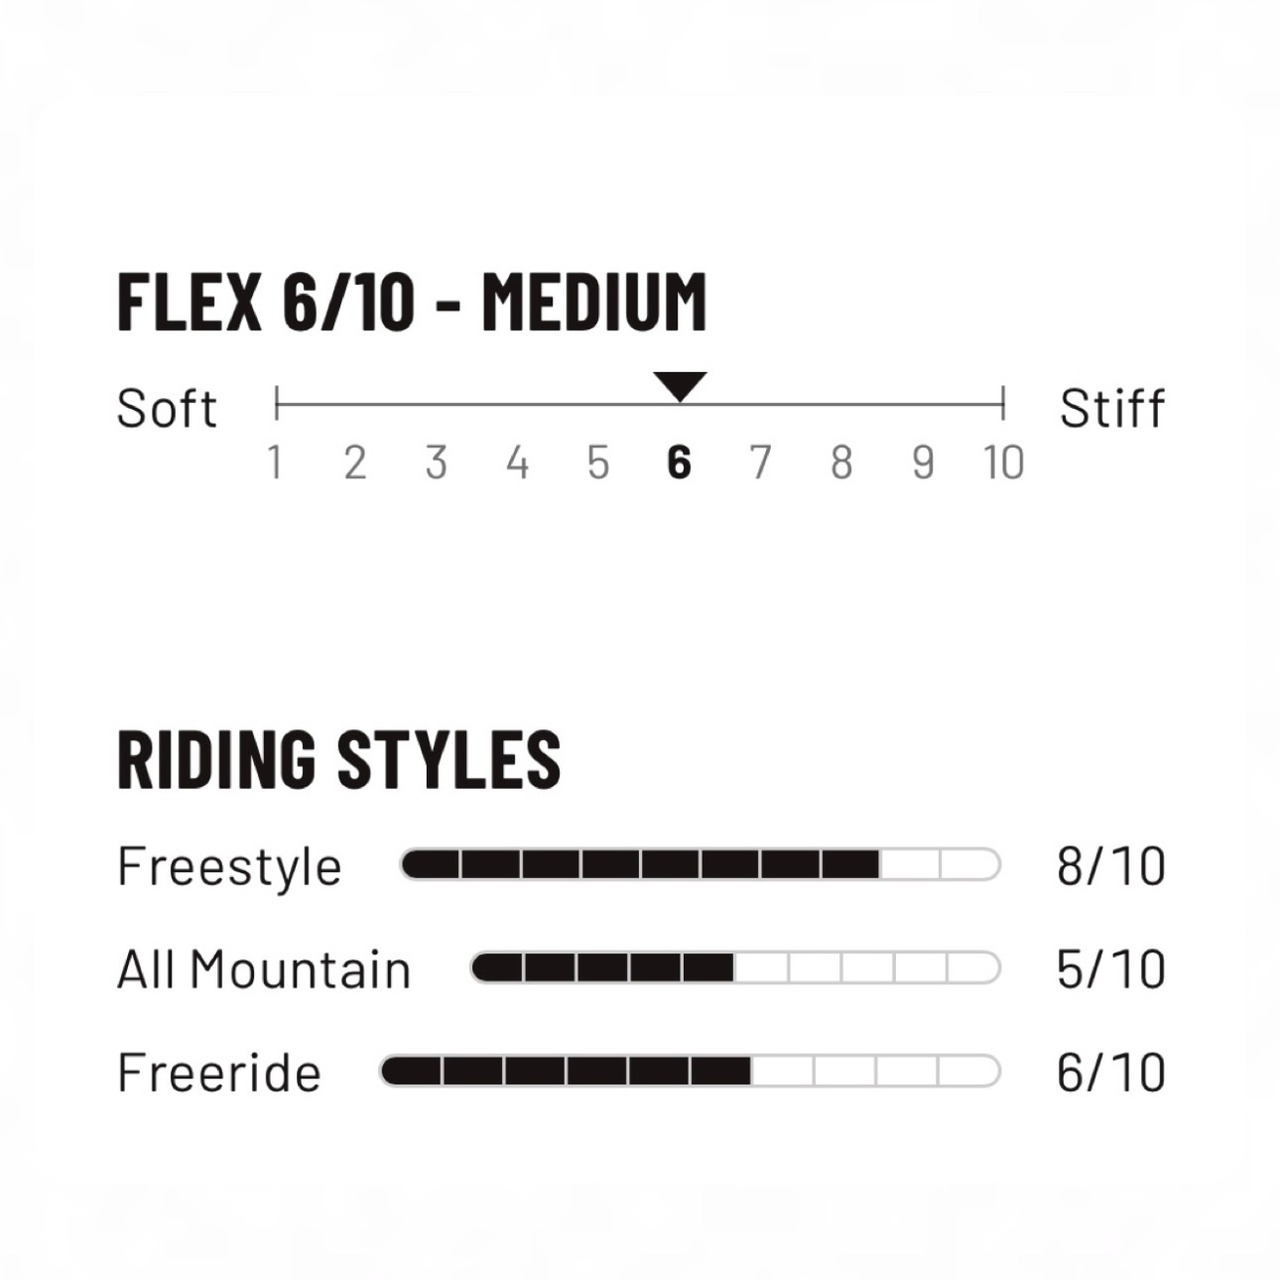Click the All Mountain label

[264, 969]
